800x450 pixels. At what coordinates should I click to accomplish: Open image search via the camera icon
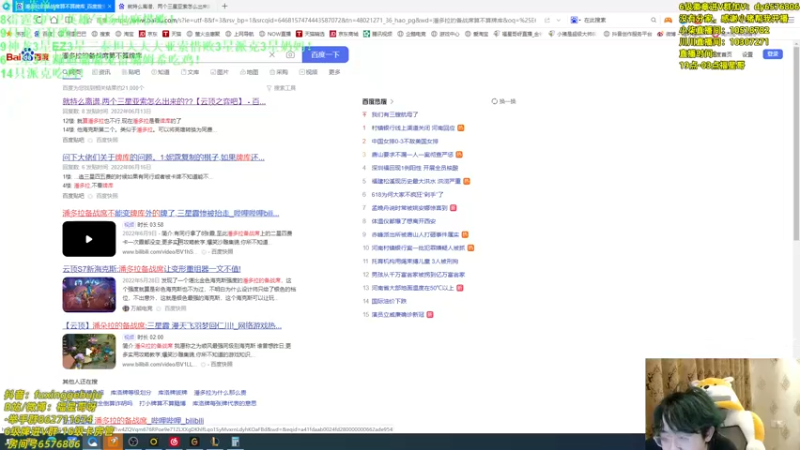[290, 55]
